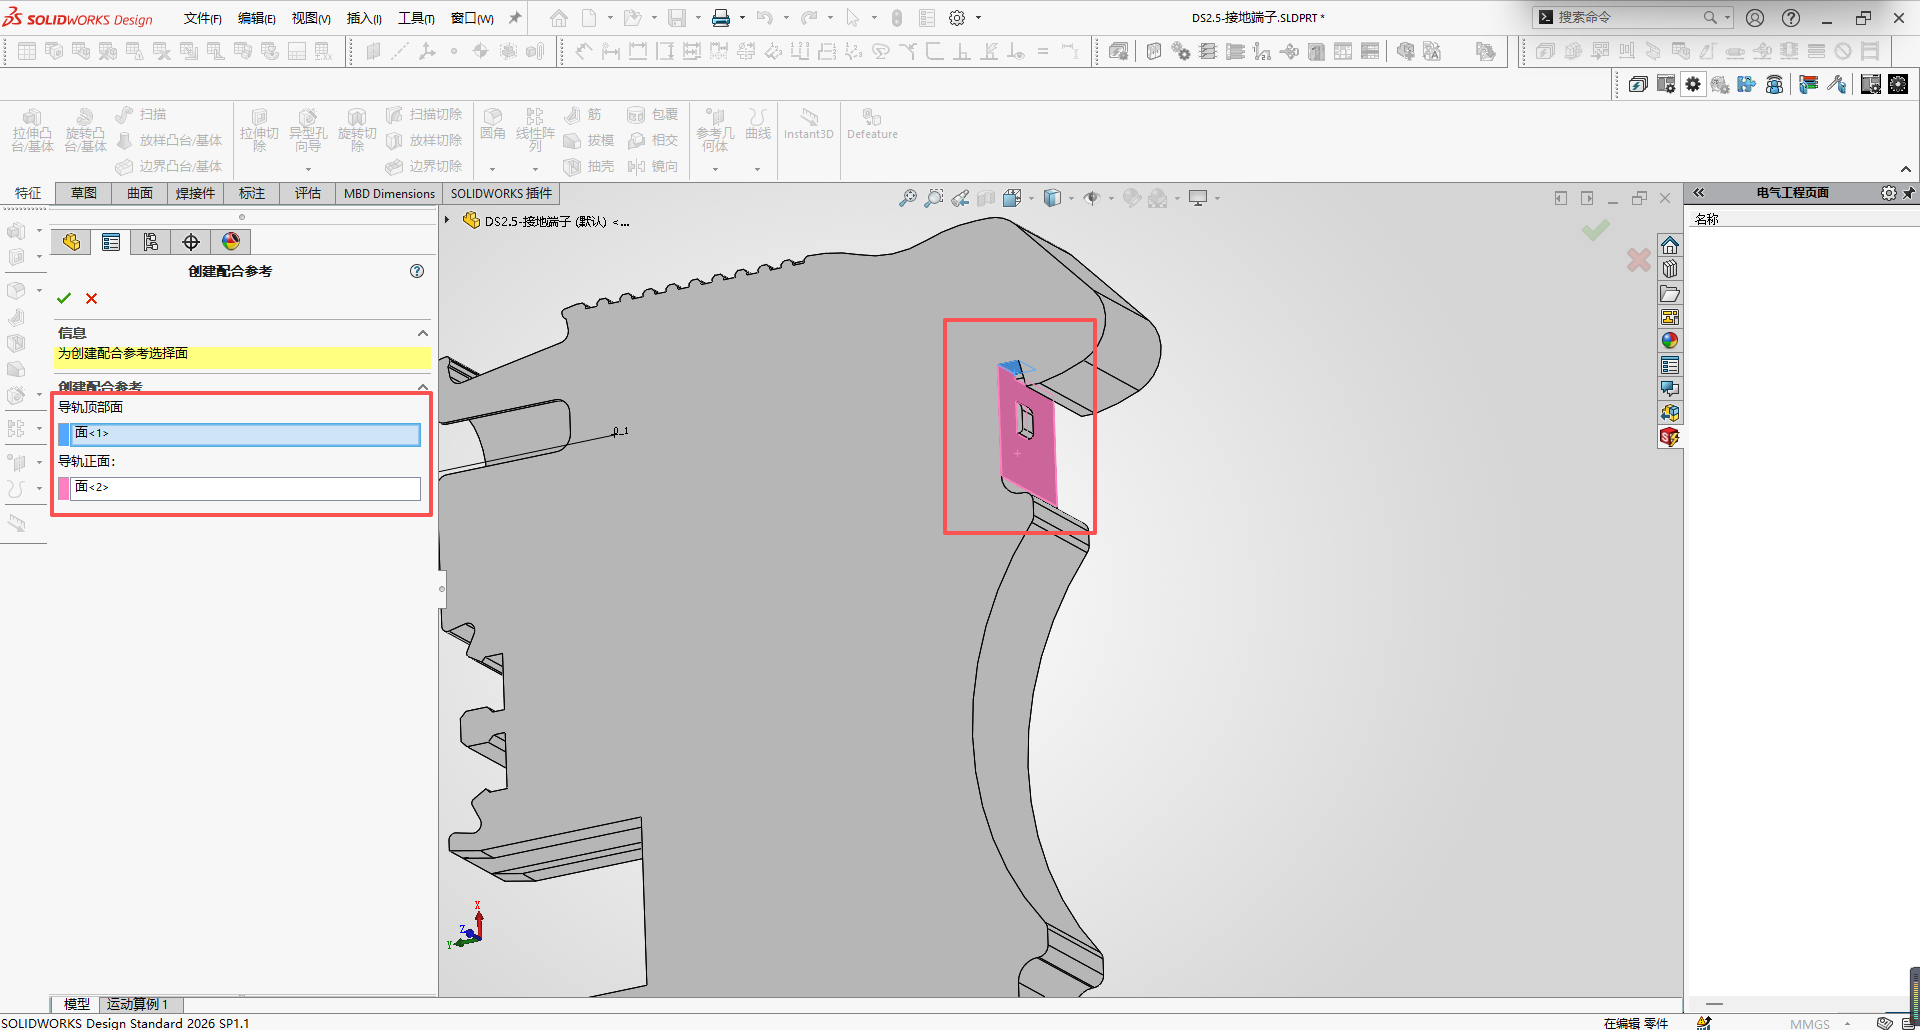Click the 导轨顶部面 selection box 面<1>
This screenshot has height=1030, width=1920.
(245, 434)
